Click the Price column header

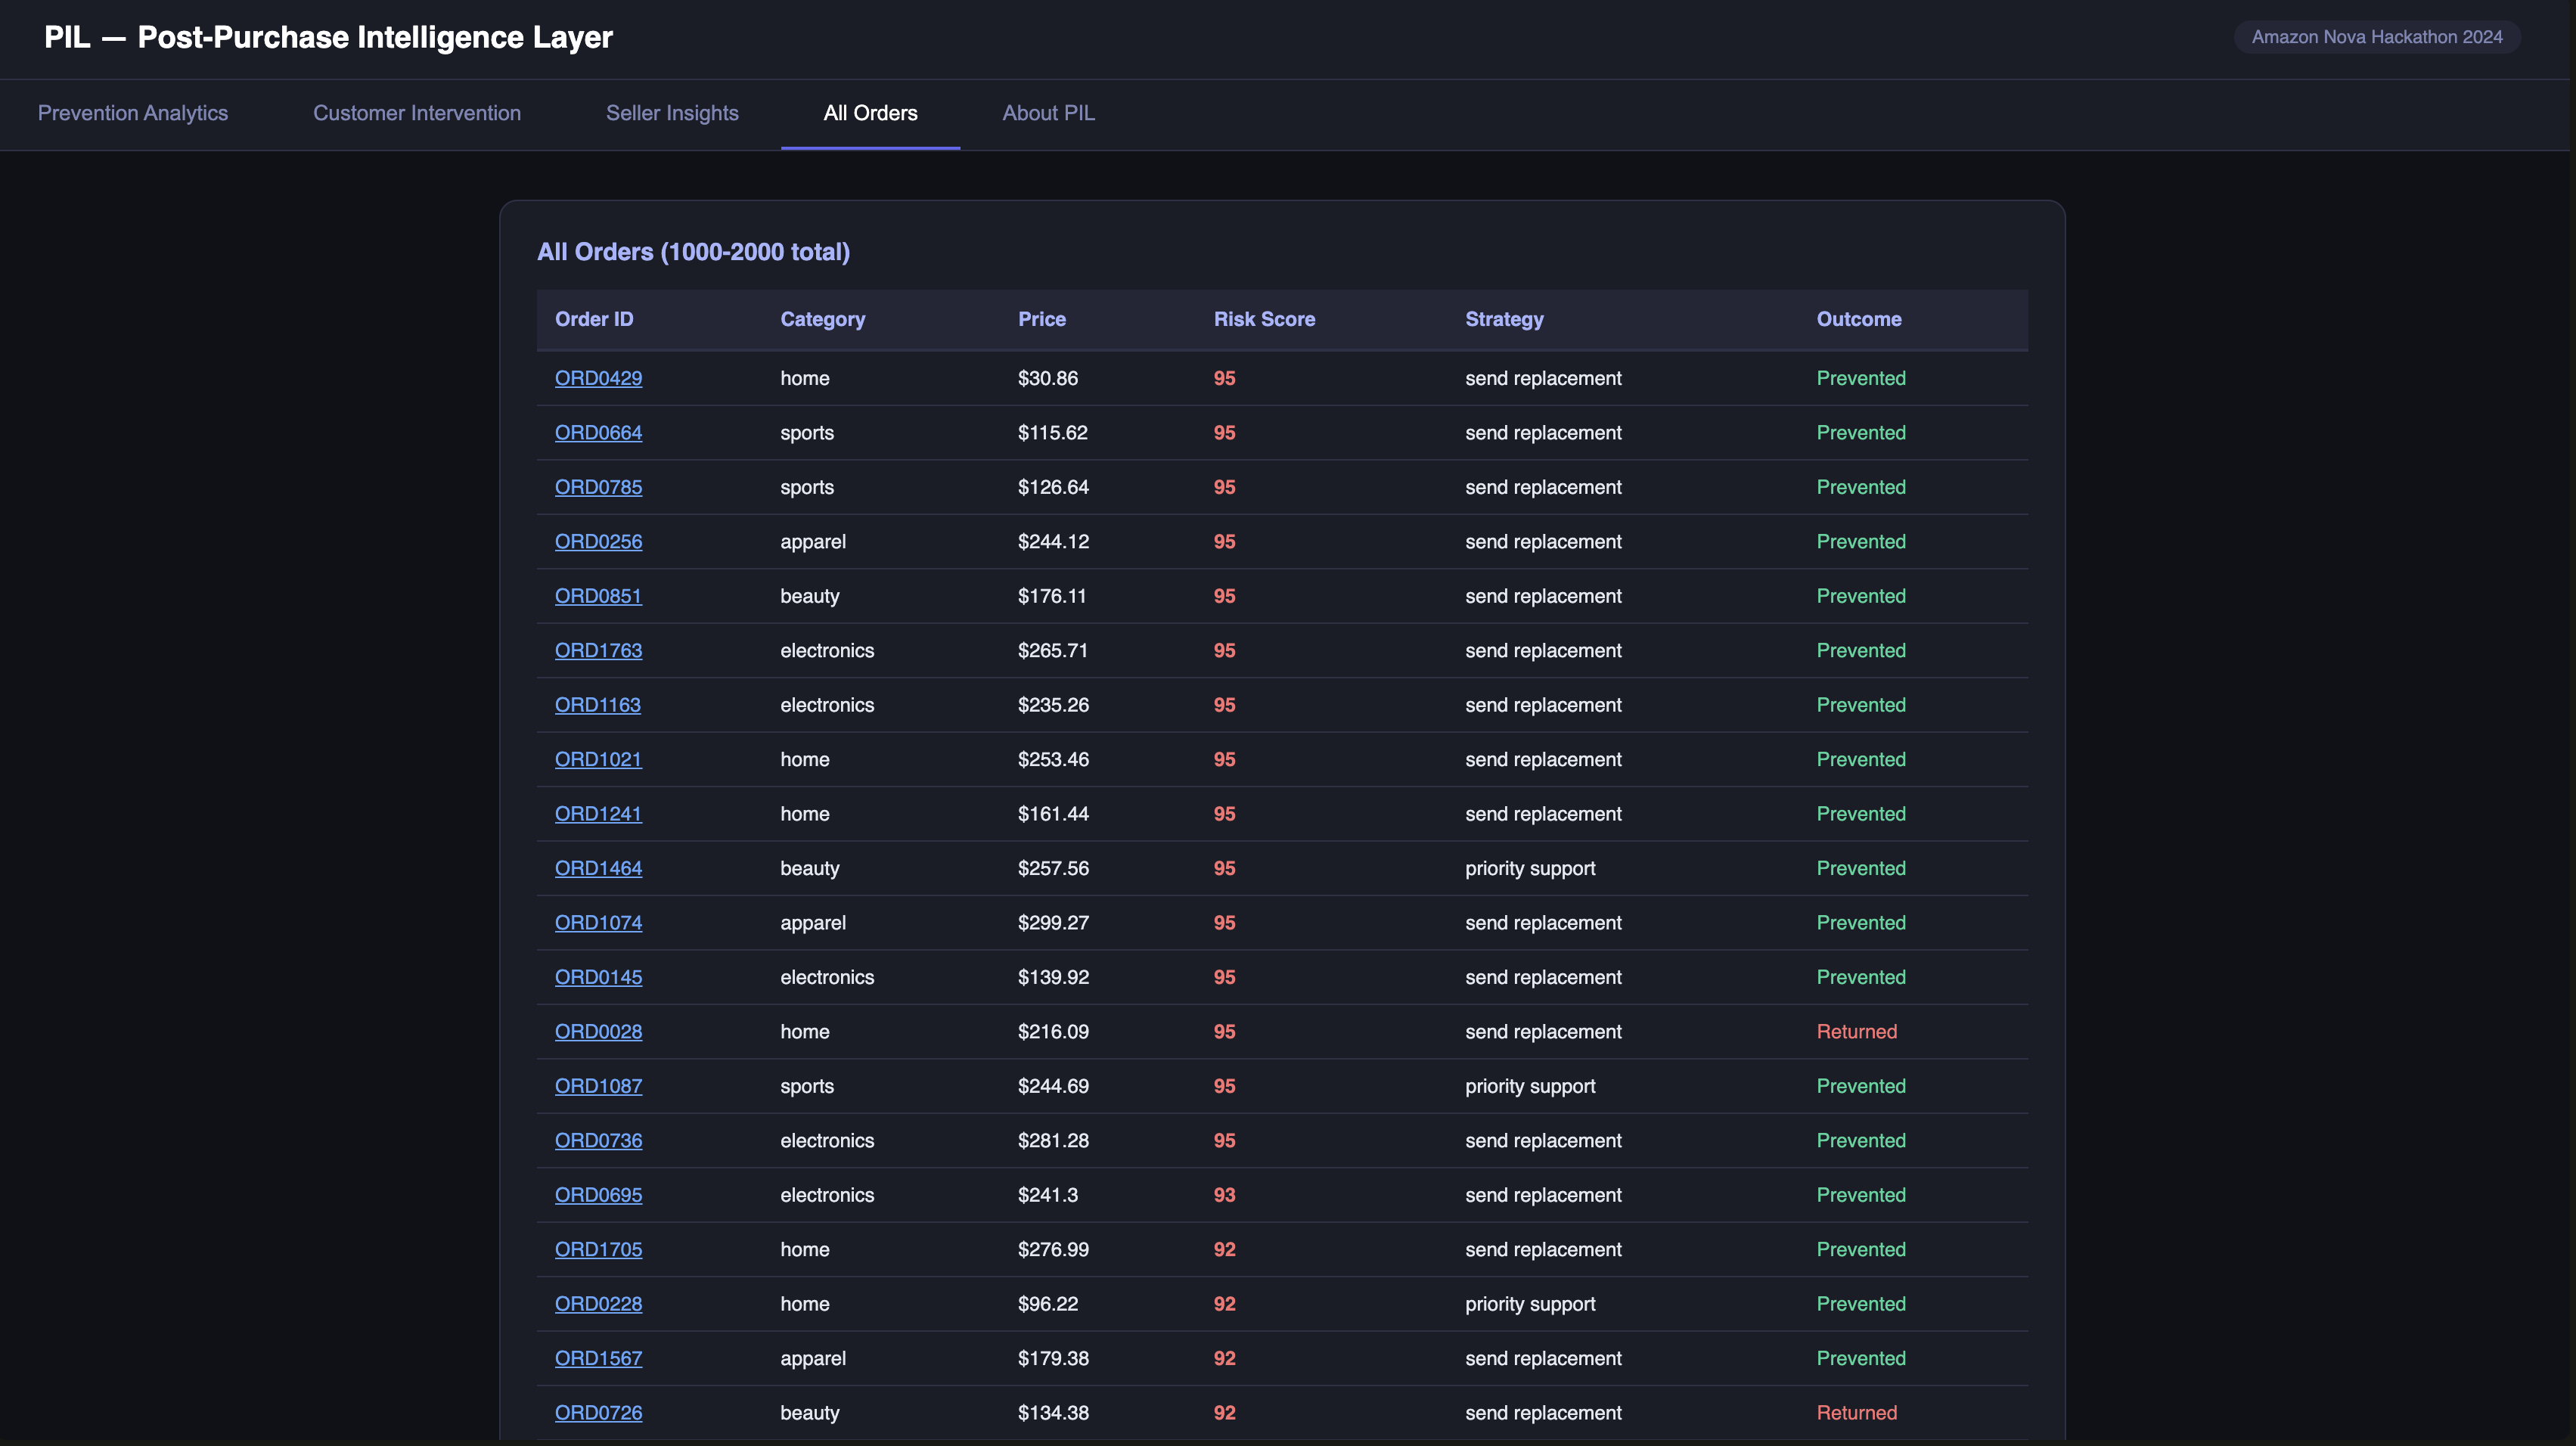(1041, 319)
